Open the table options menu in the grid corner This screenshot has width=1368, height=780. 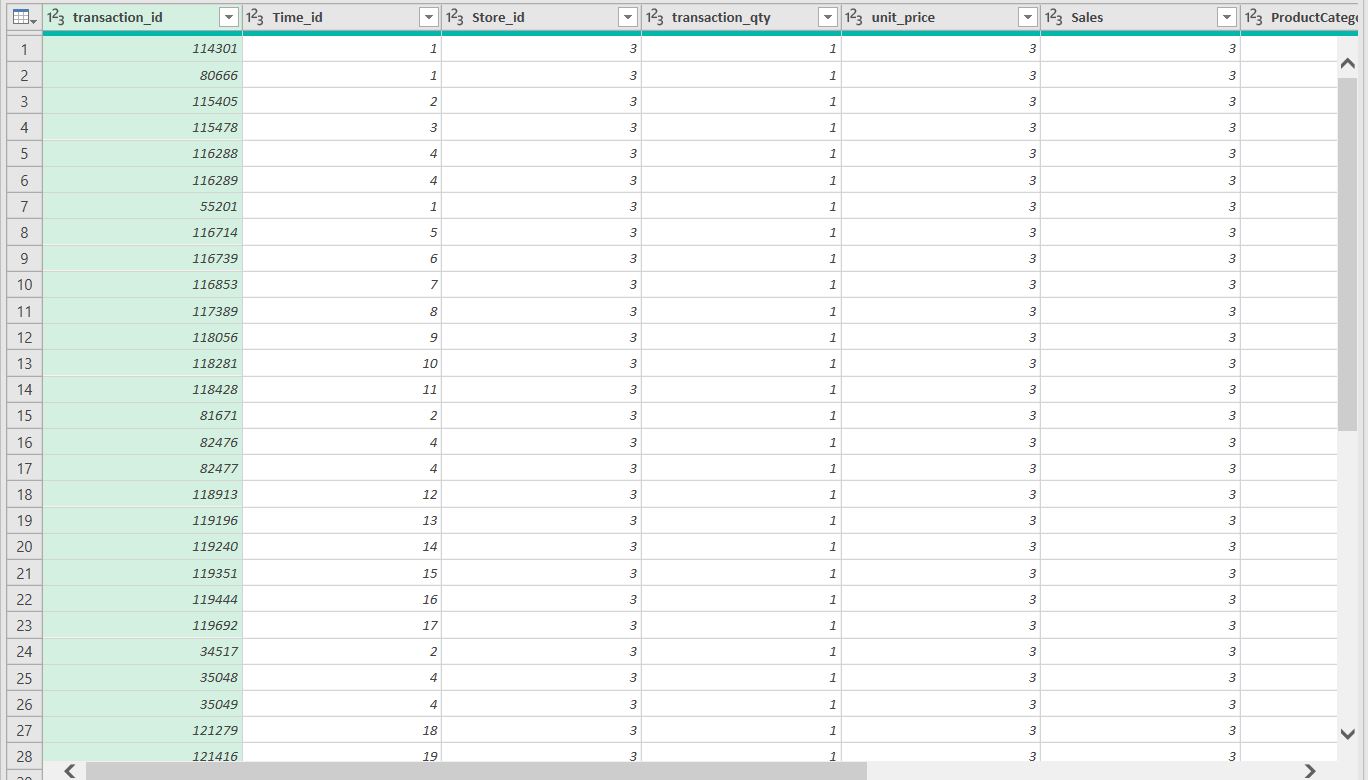tap(24, 18)
